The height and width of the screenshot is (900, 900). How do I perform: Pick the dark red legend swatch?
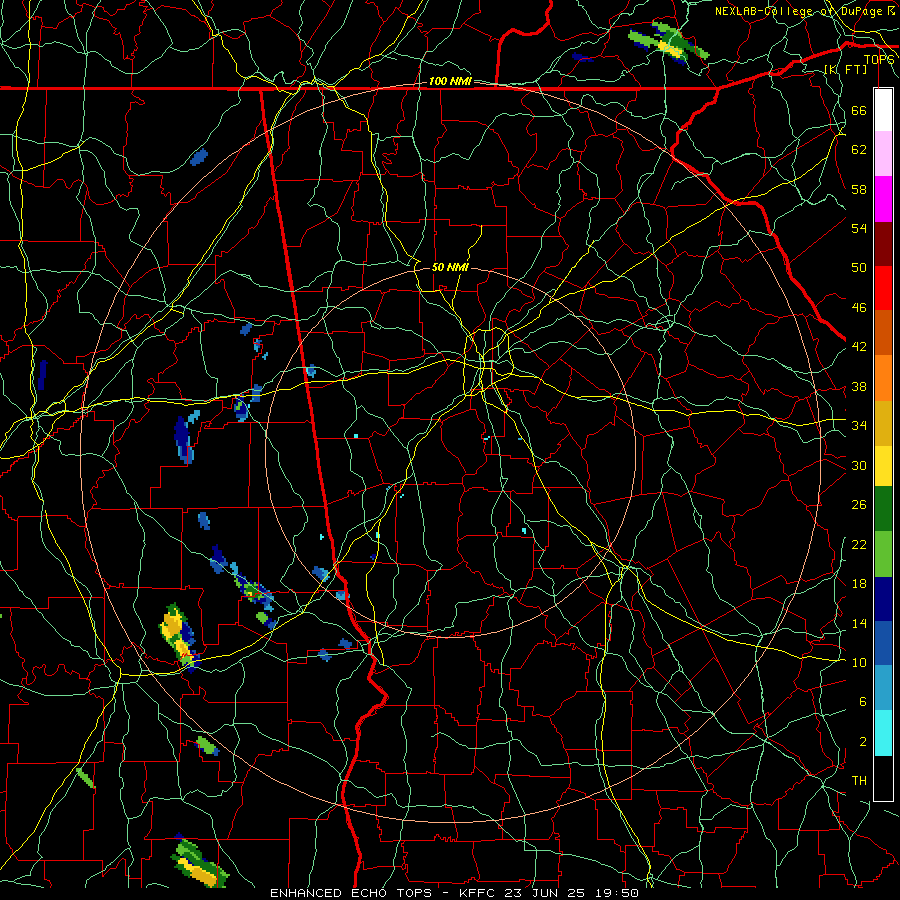click(883, 244)
